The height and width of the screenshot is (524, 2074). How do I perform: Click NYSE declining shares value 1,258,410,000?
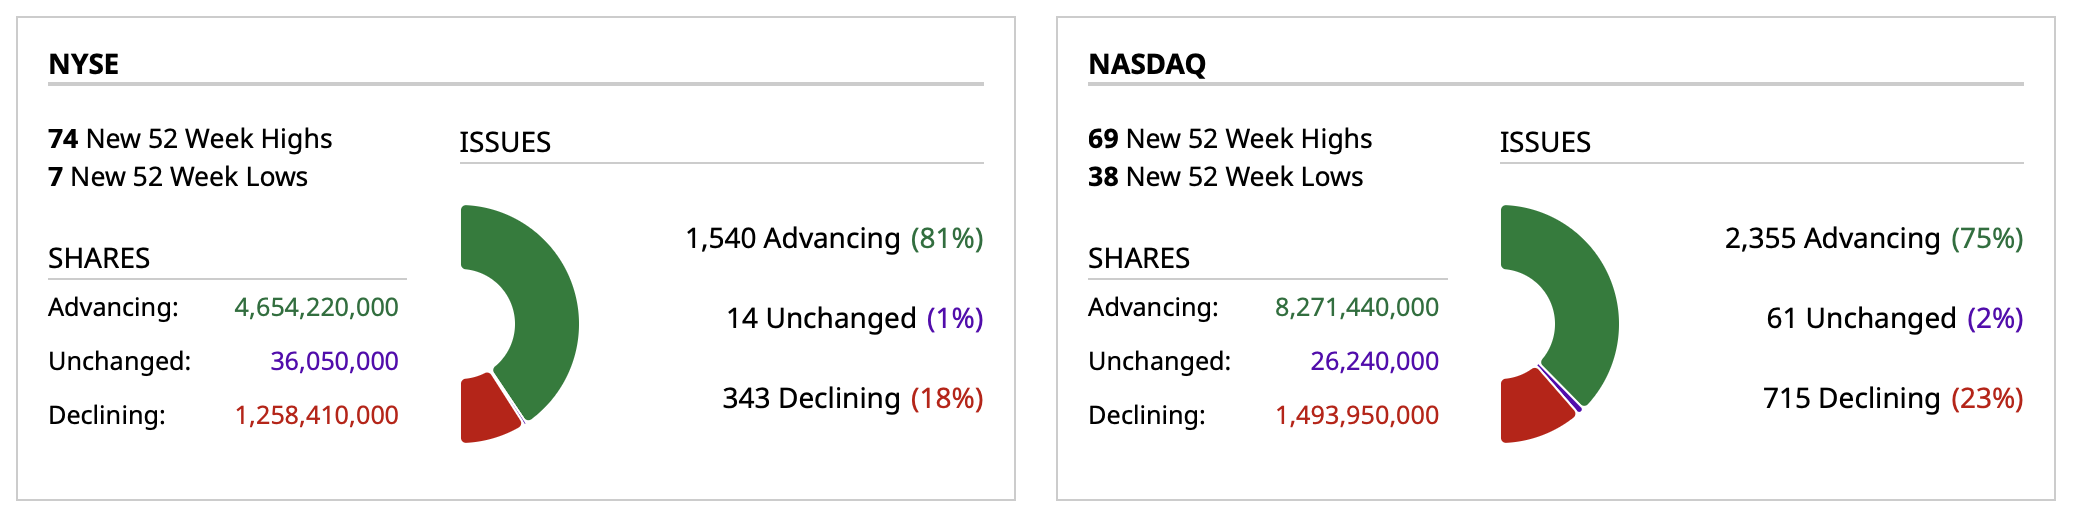pos(316,415)
